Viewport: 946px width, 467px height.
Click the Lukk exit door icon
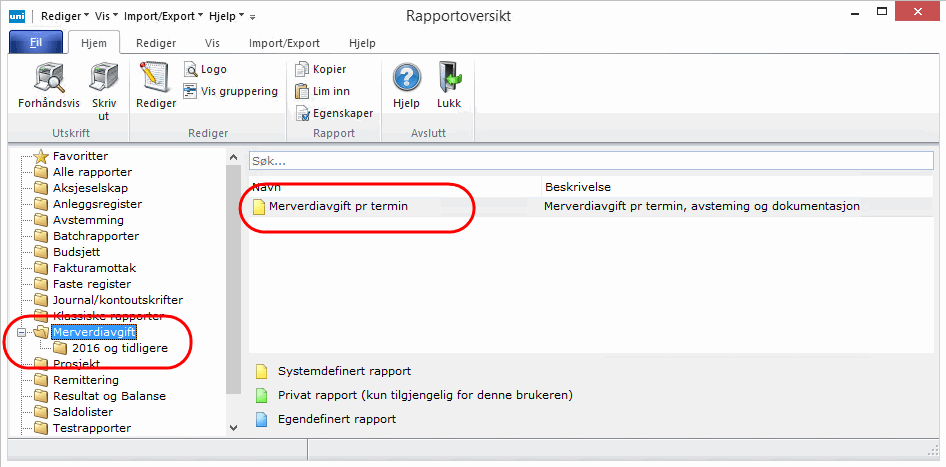coord(449,78)
